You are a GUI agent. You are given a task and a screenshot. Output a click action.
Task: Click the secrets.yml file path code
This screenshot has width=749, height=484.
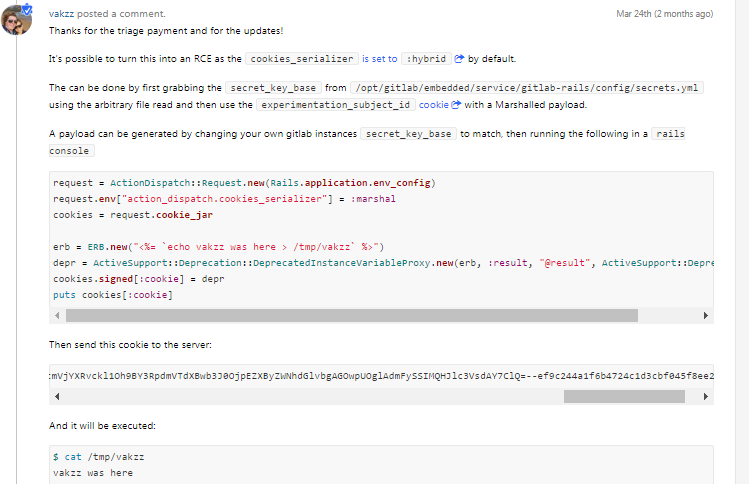pos(527,88)
